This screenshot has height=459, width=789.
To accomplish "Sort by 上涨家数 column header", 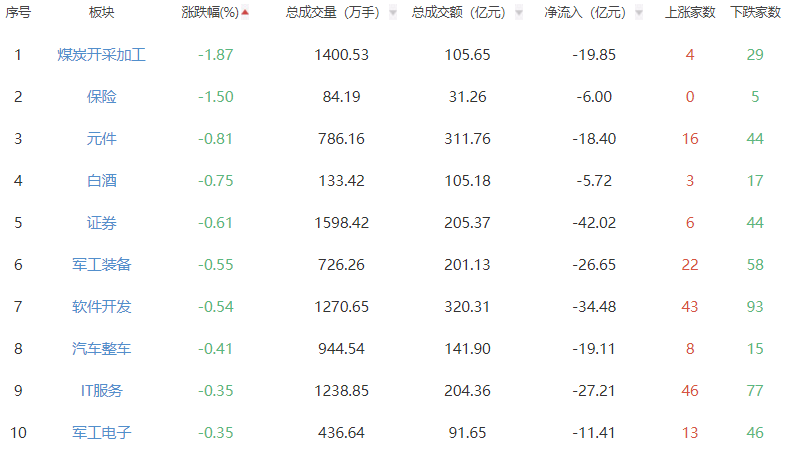I will tap(690, 13).
